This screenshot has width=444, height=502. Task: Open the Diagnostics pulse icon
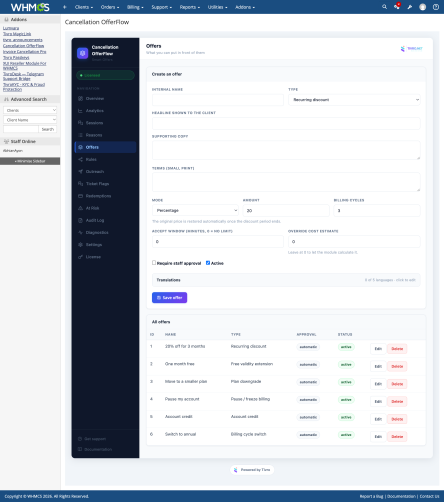[x=80, y=232]
